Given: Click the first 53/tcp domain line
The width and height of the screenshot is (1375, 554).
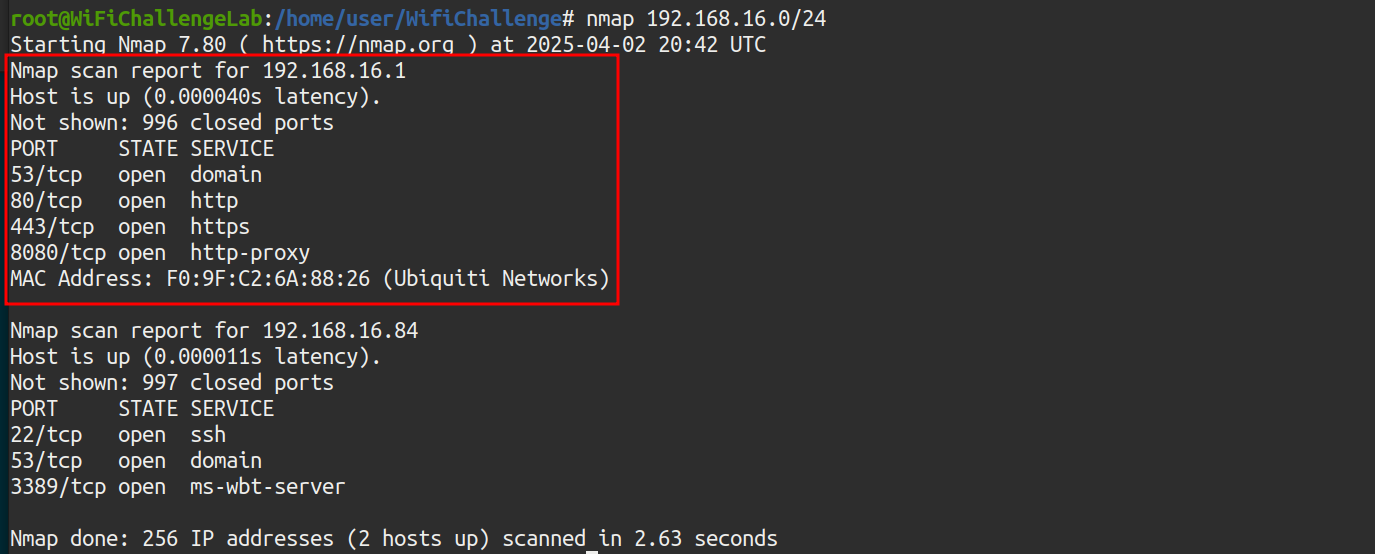Looking at the screenshot, I should 136,175.
